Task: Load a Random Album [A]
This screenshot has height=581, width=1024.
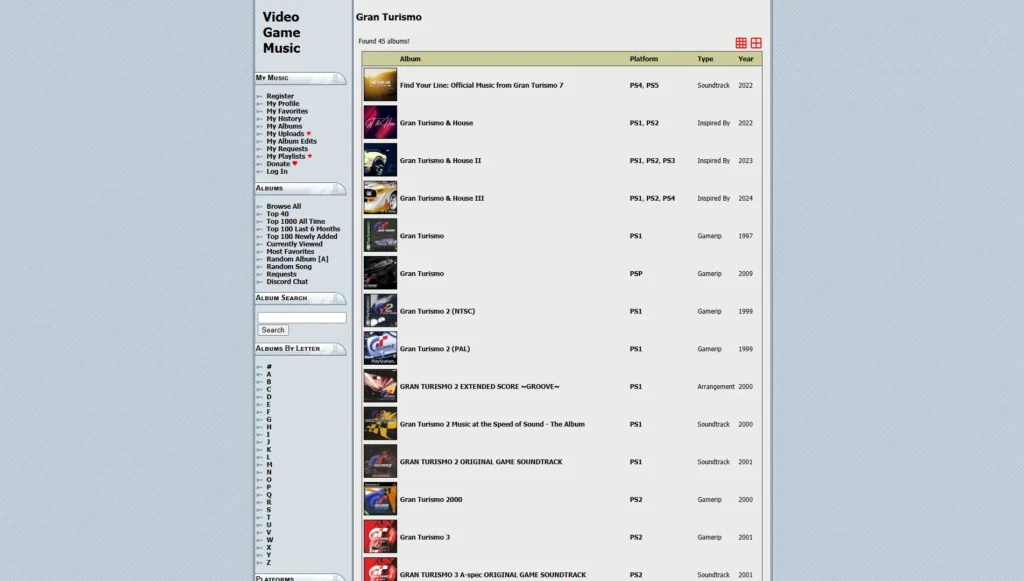Action: (x=297, y=259)
